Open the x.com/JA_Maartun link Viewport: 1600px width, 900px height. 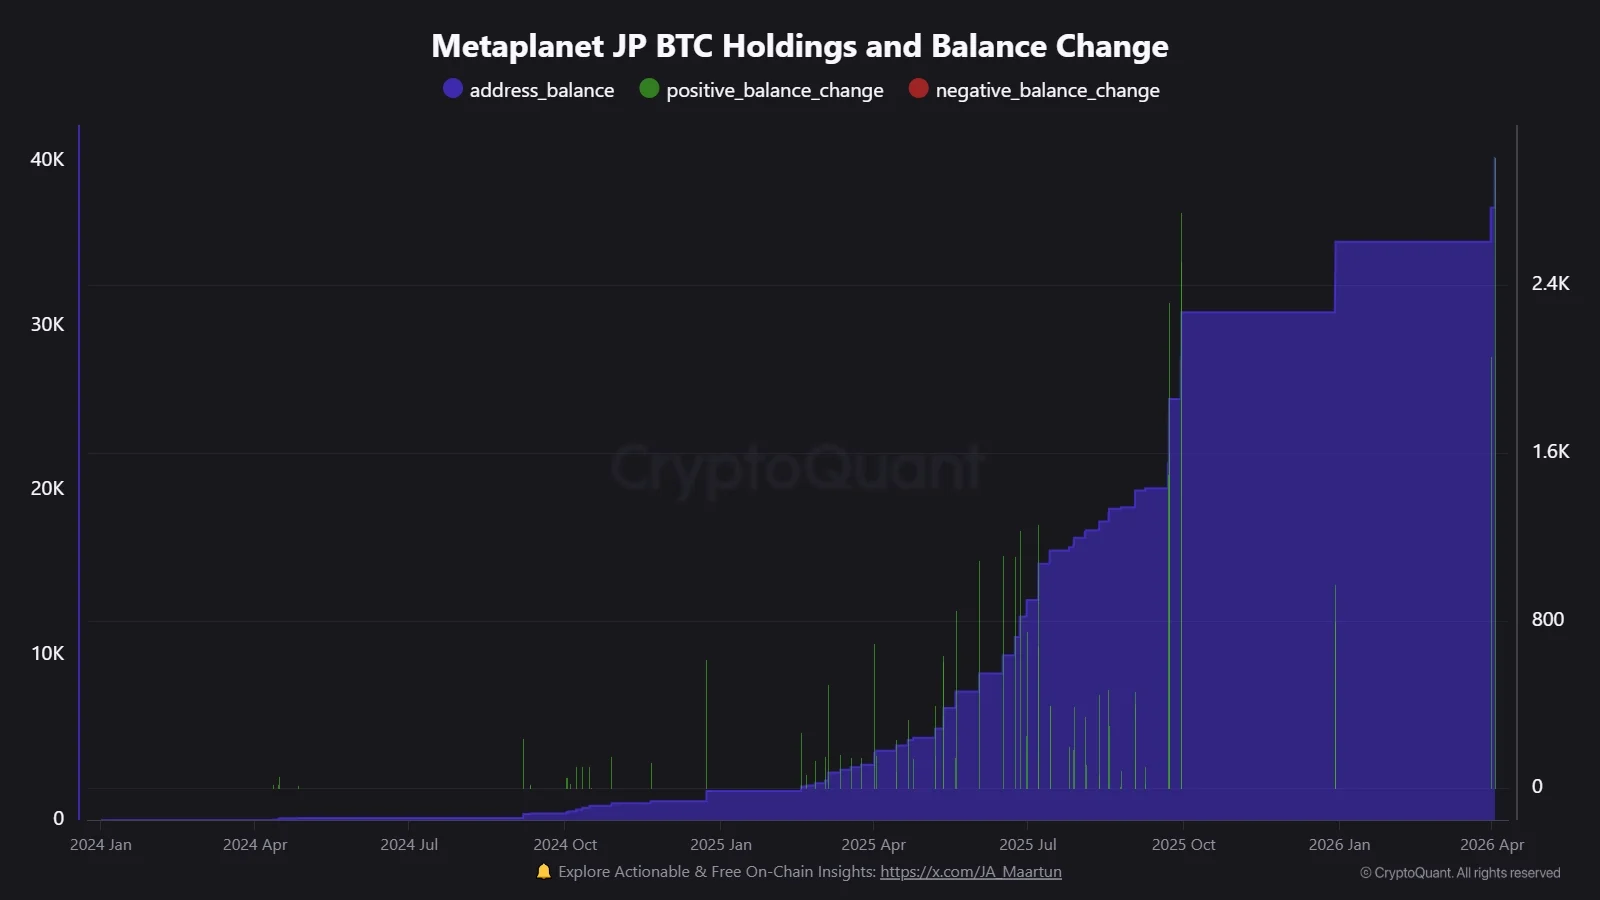tap(970, 872)
